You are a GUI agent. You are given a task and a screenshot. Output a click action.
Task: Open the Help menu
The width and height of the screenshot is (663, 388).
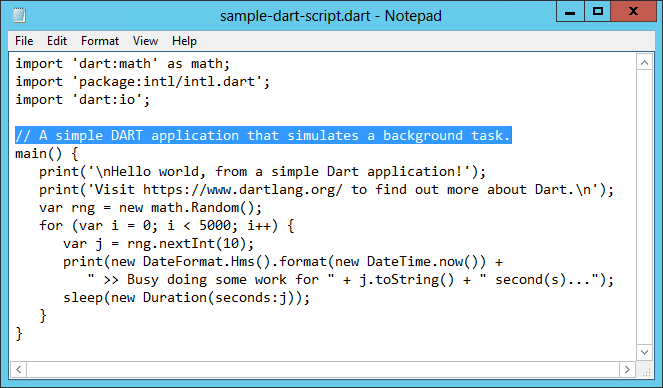[184, 41]
